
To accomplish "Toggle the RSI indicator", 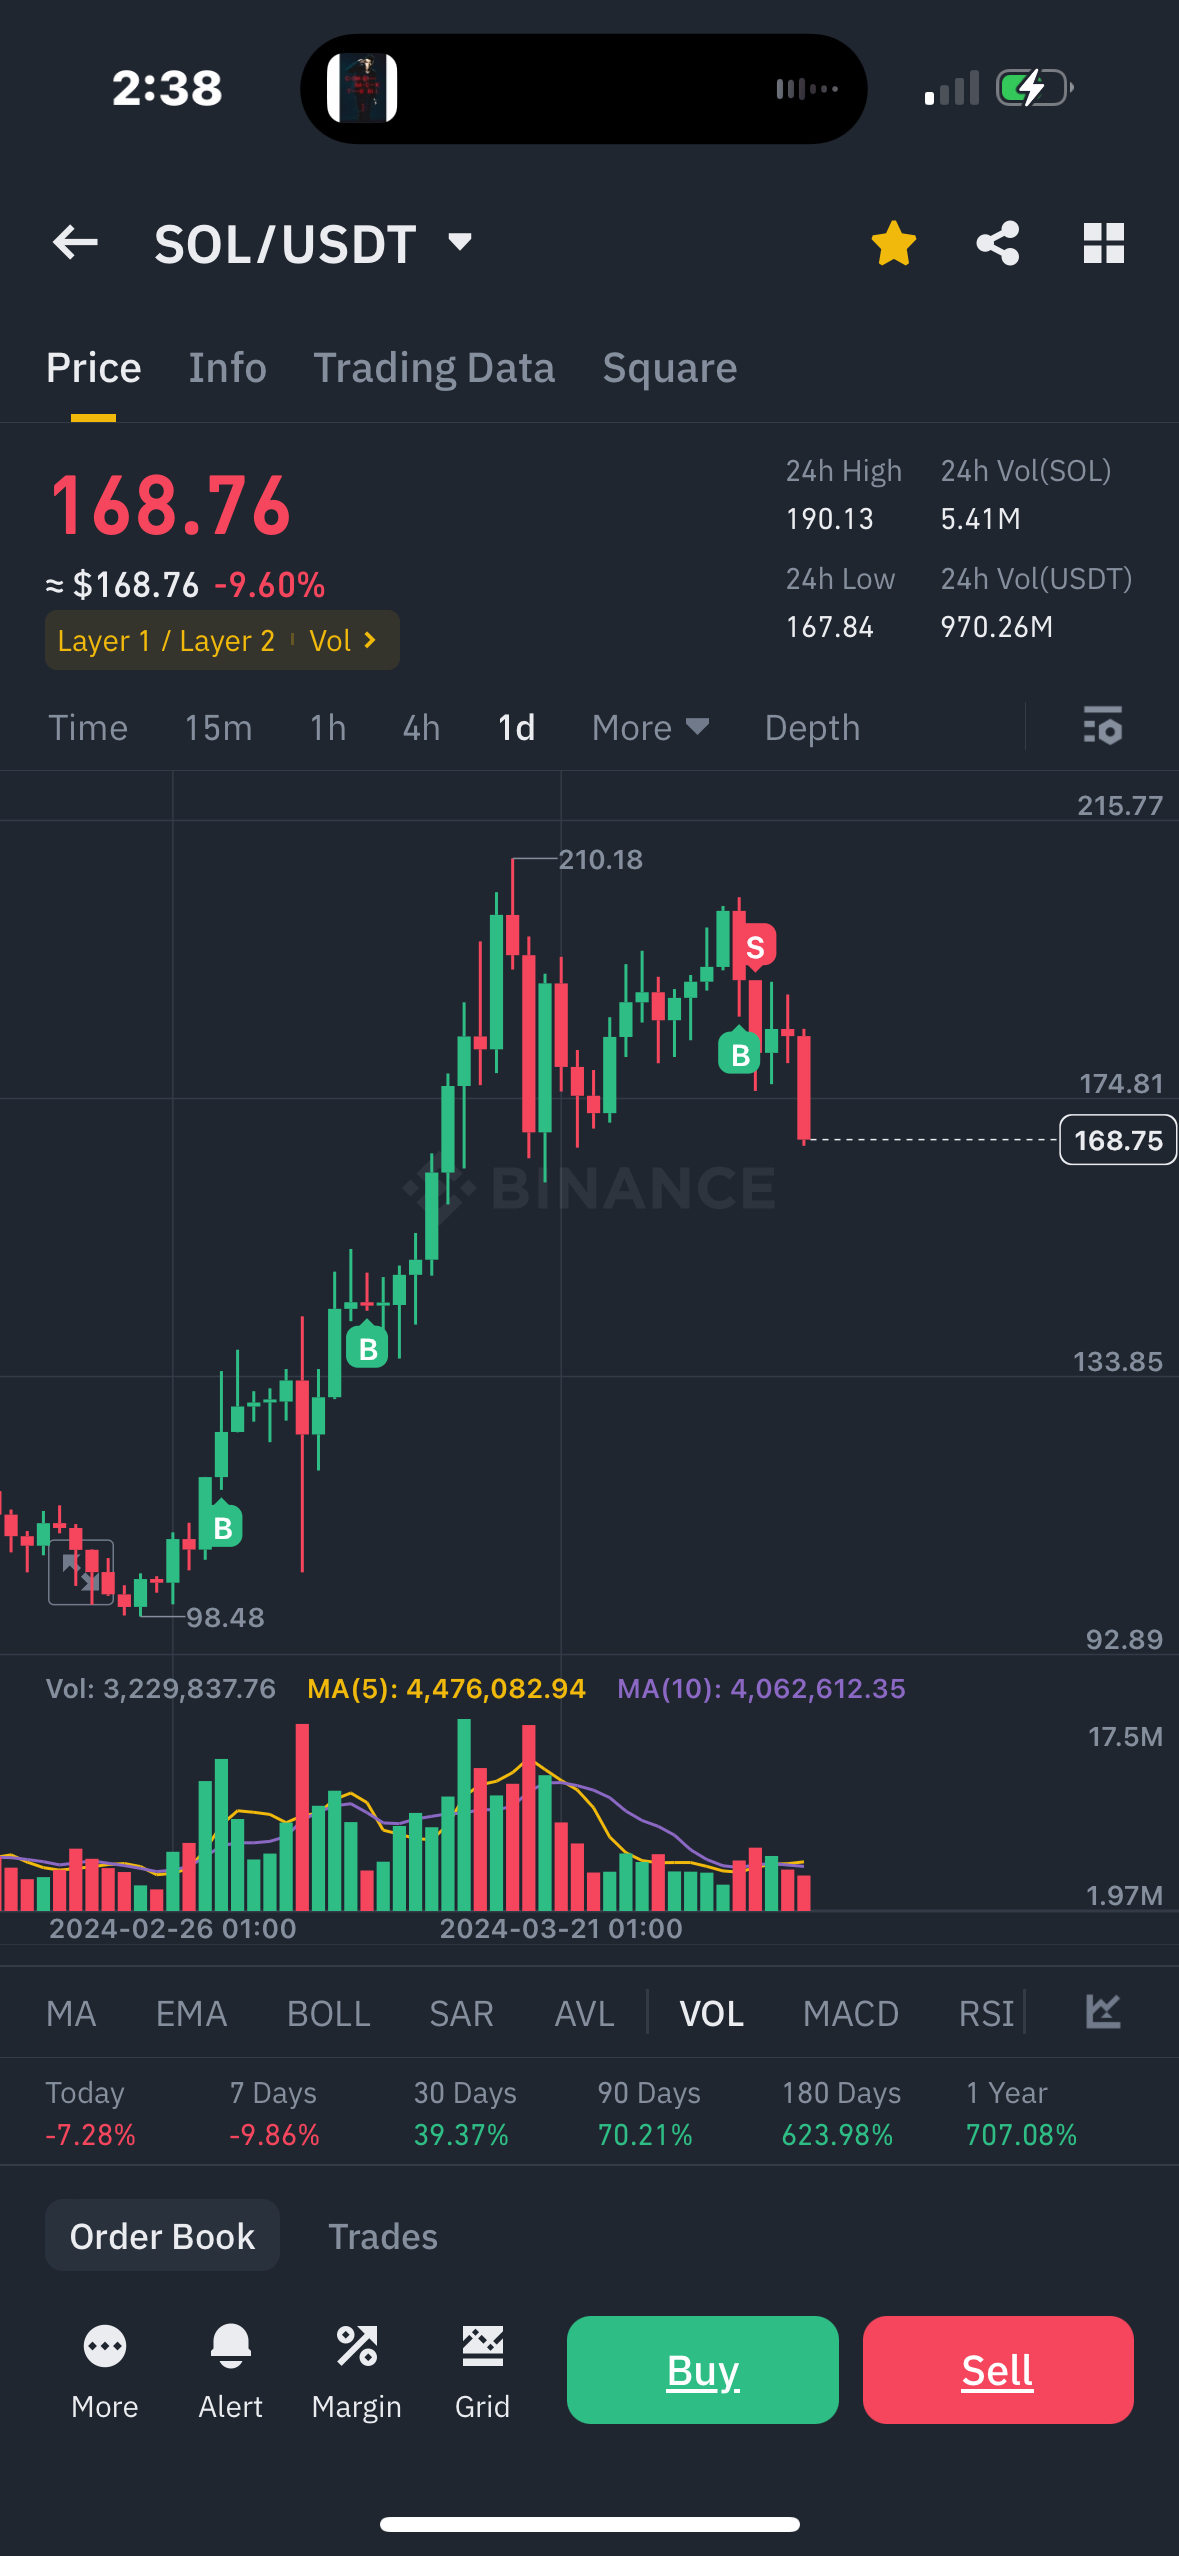I will 986,2013.
